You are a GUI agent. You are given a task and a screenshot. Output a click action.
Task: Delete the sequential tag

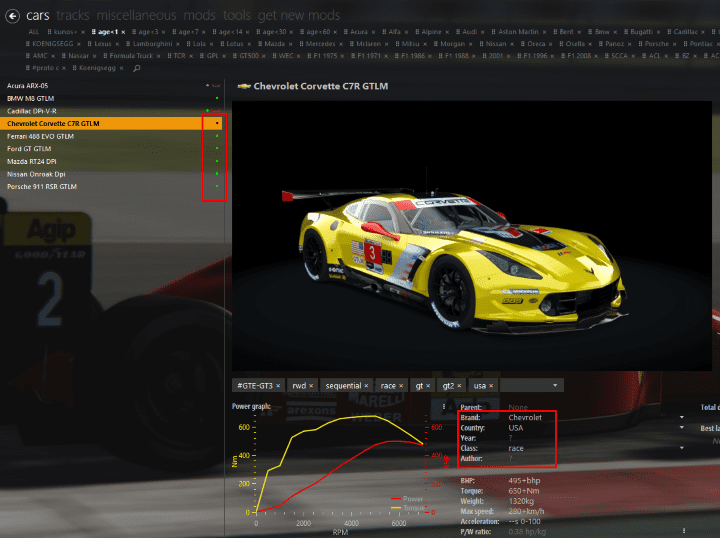[366, 385]
